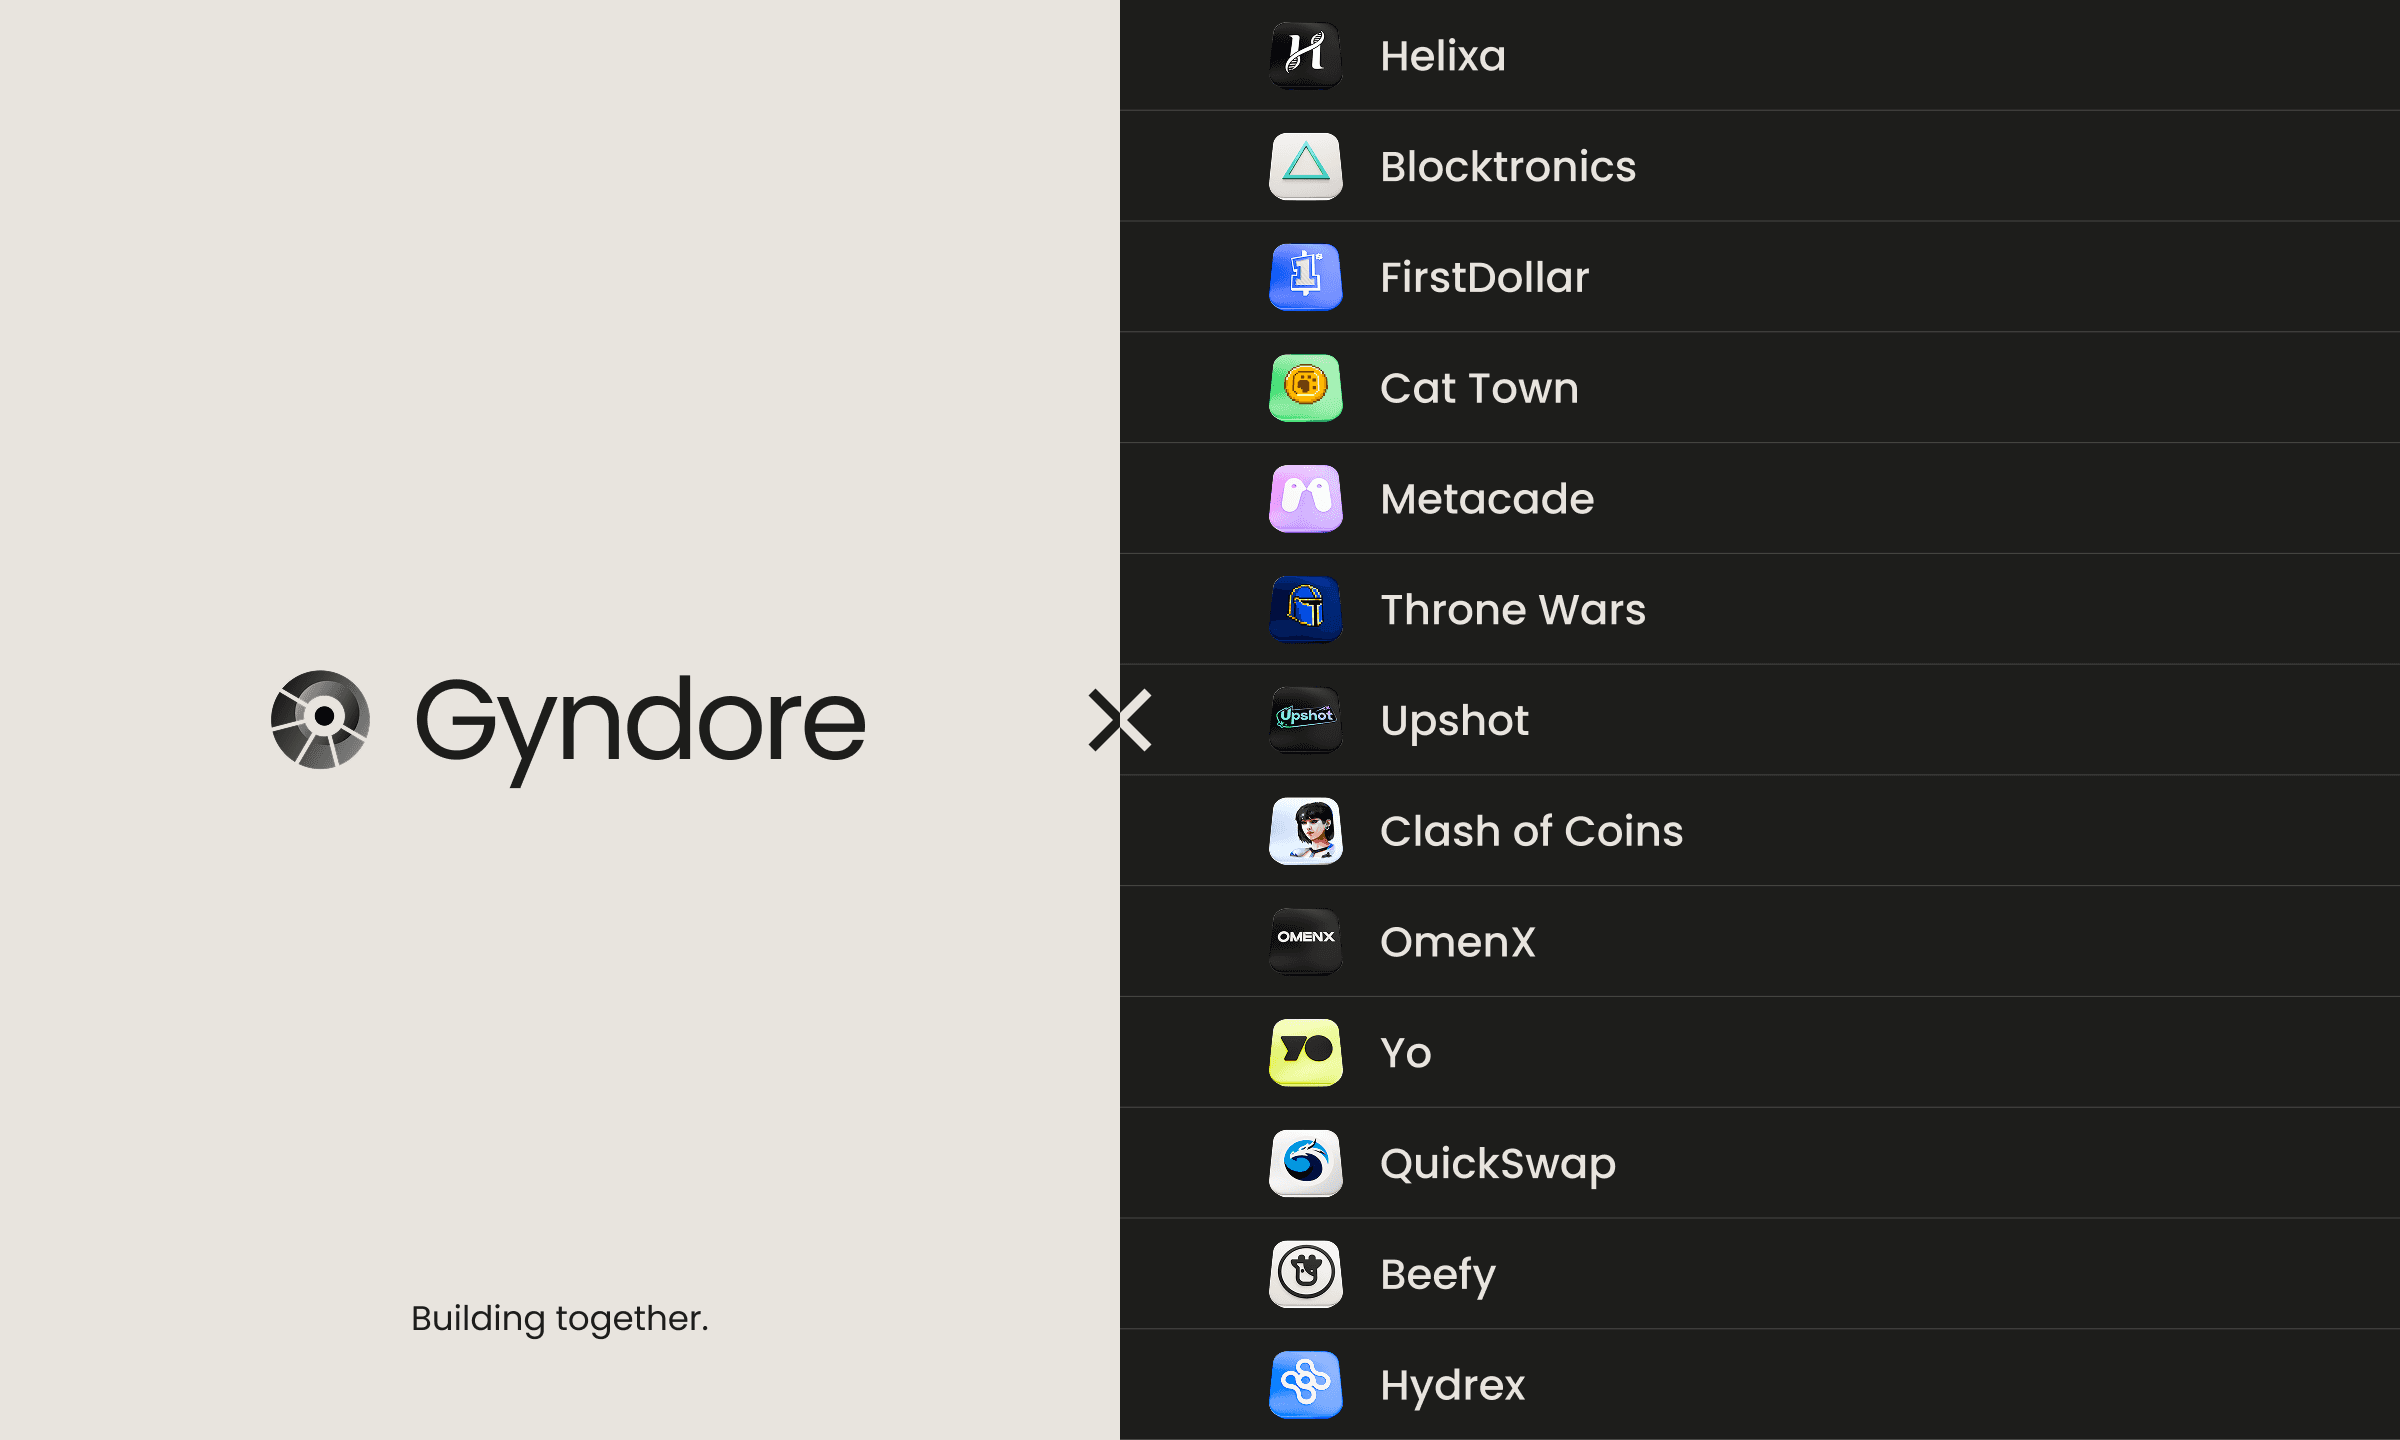This screenshot has width=2400, height=1440.
Task: Click the Gyndore circular logo icon
Action: point(320,720)
